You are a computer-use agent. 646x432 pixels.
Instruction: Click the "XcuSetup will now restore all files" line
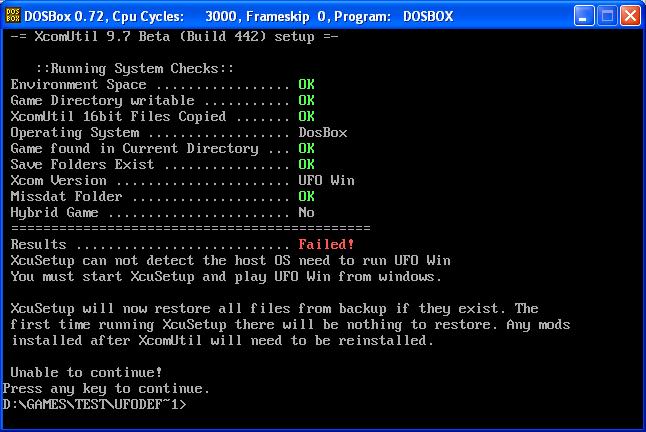(274, 308)
